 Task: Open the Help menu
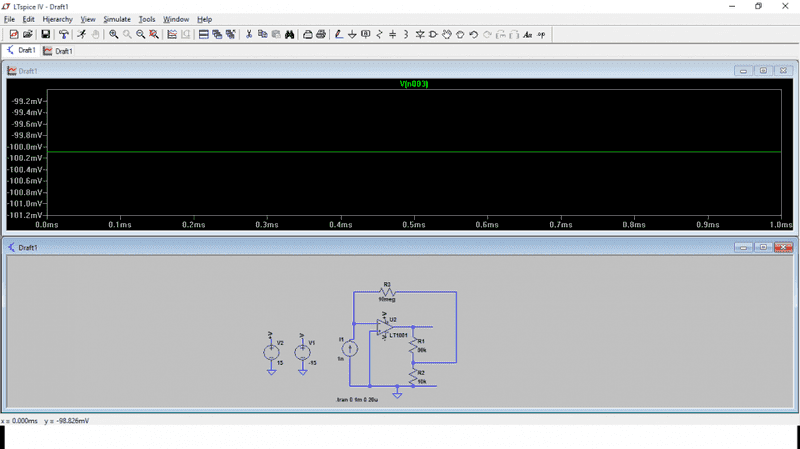(204, 19)
